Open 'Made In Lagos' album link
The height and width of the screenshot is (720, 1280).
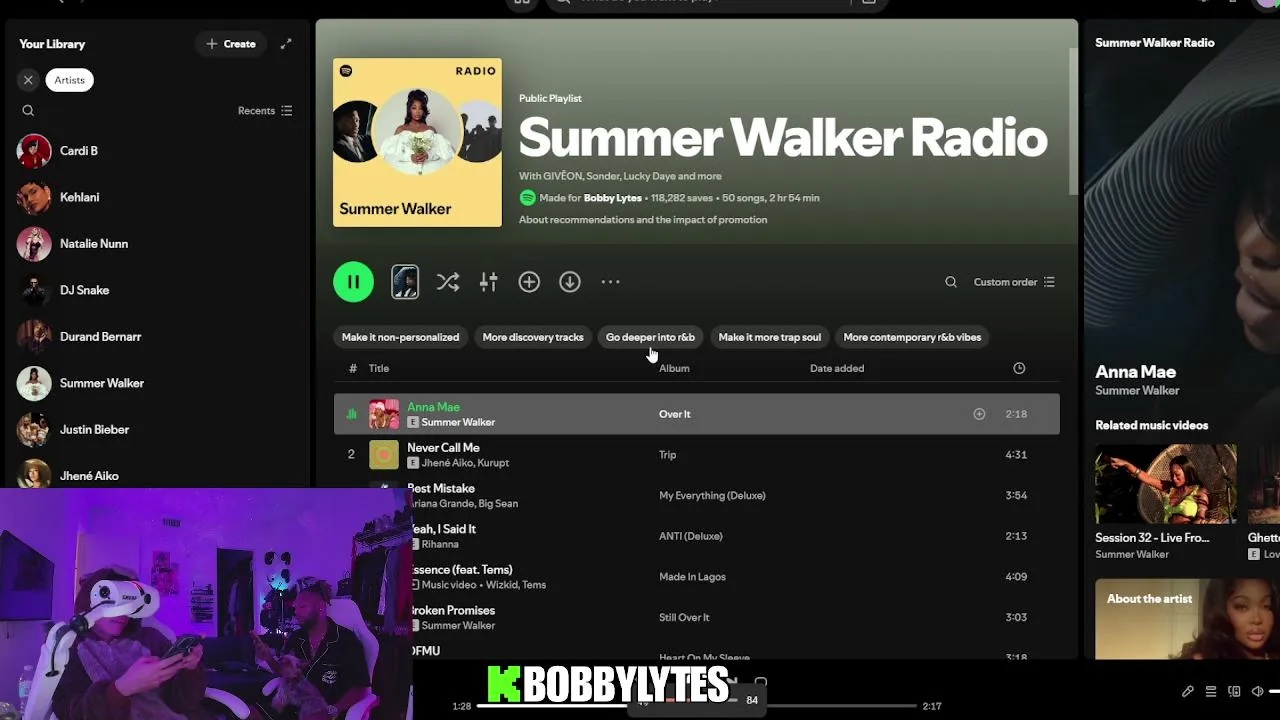tap(692, 577)
